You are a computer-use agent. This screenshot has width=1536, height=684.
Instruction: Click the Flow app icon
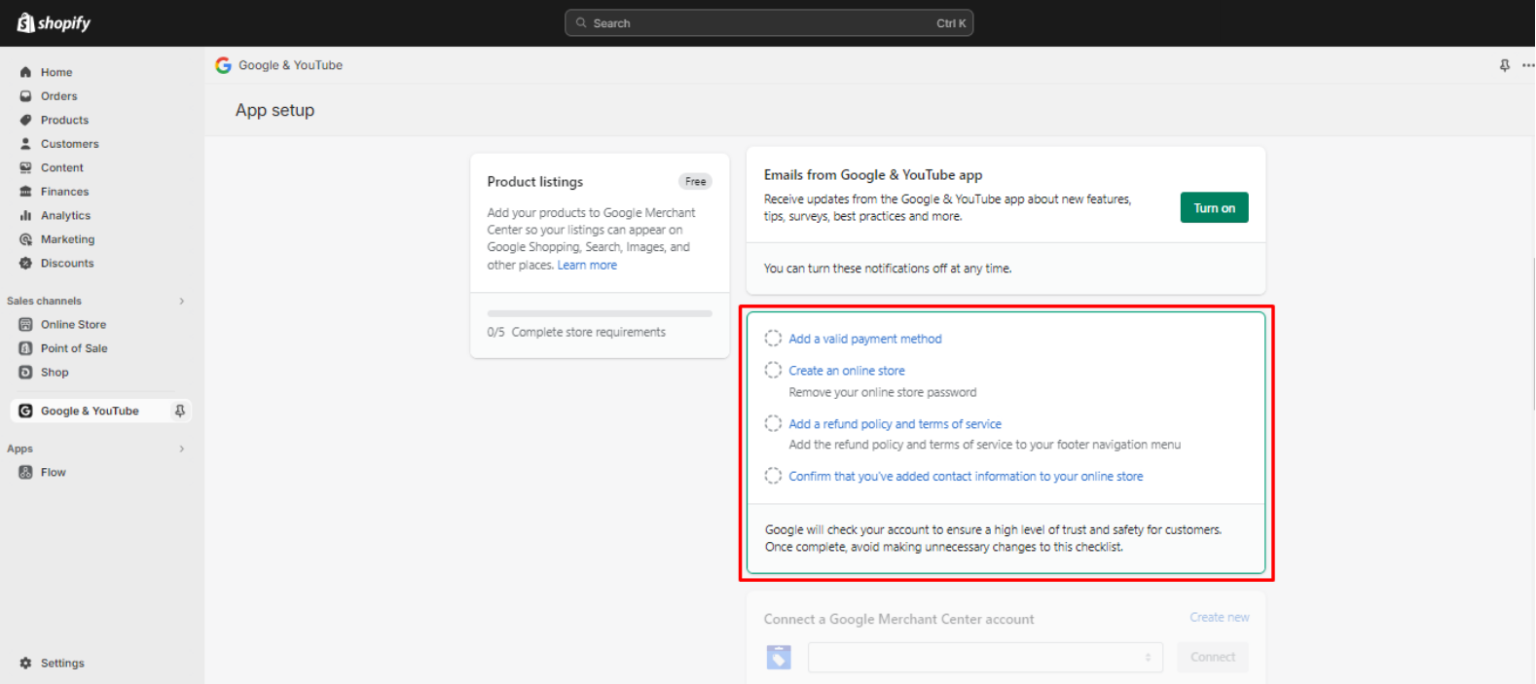[x=26, y=473]
